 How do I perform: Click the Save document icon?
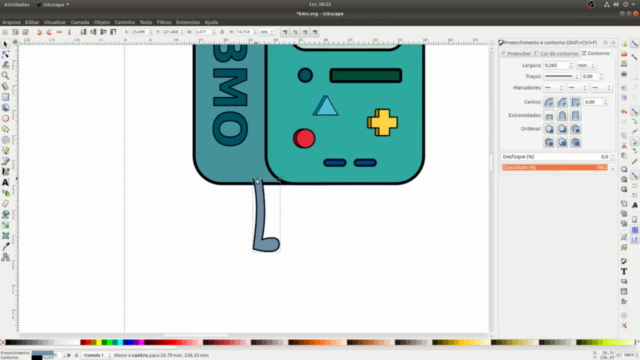click(624, 64)
